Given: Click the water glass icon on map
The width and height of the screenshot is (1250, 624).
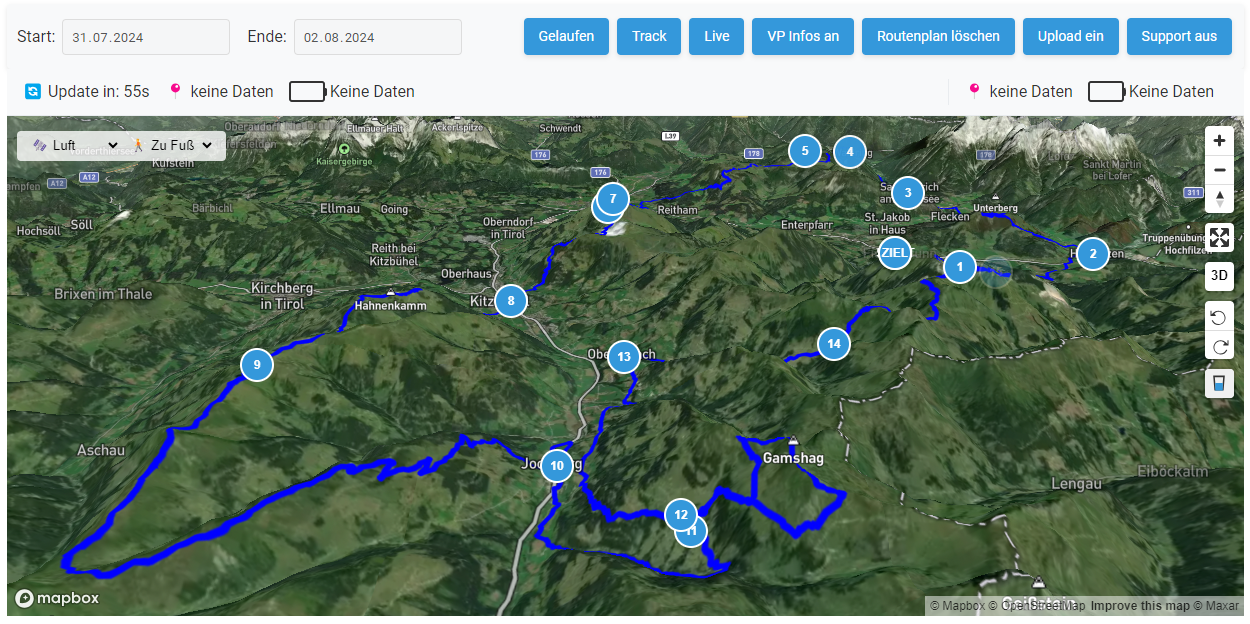Looking at the screenshot, I should 1219,383.
